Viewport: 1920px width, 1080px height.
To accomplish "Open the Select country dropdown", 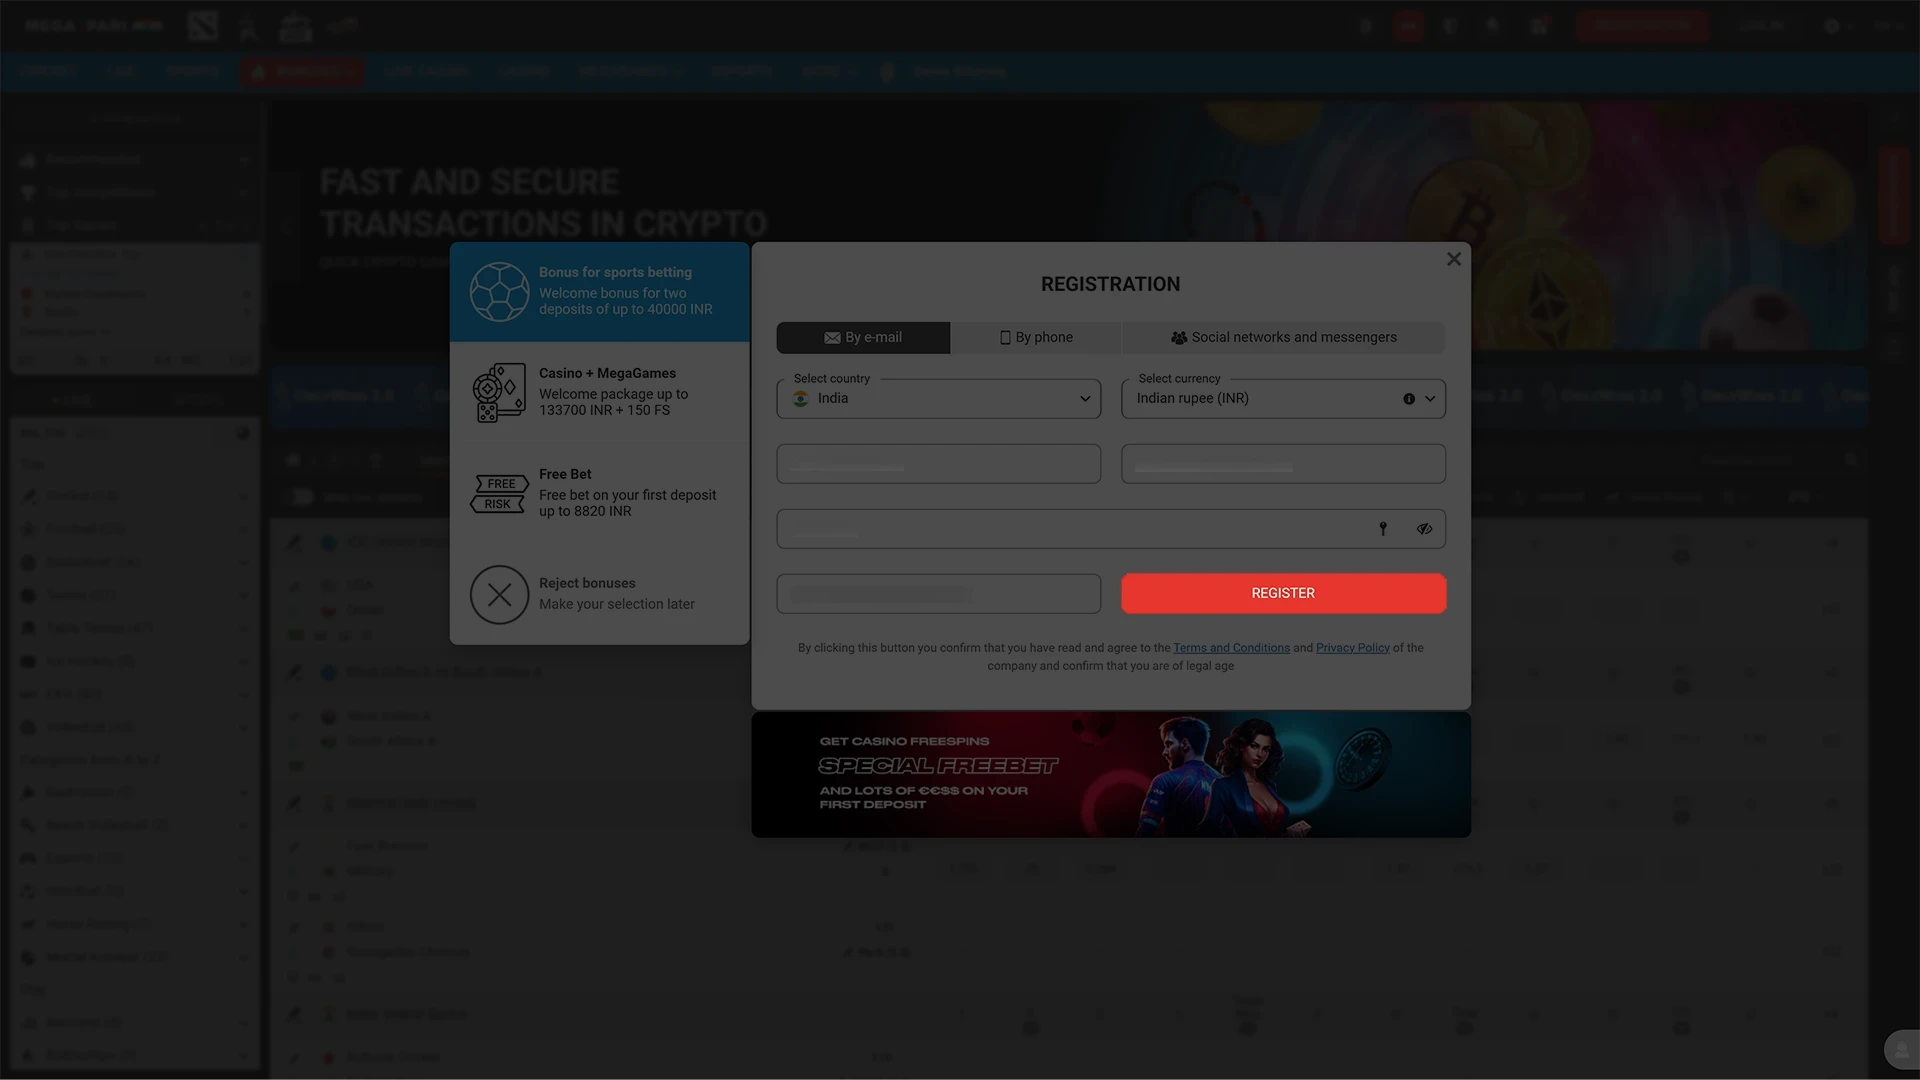I will pos(937,398).
